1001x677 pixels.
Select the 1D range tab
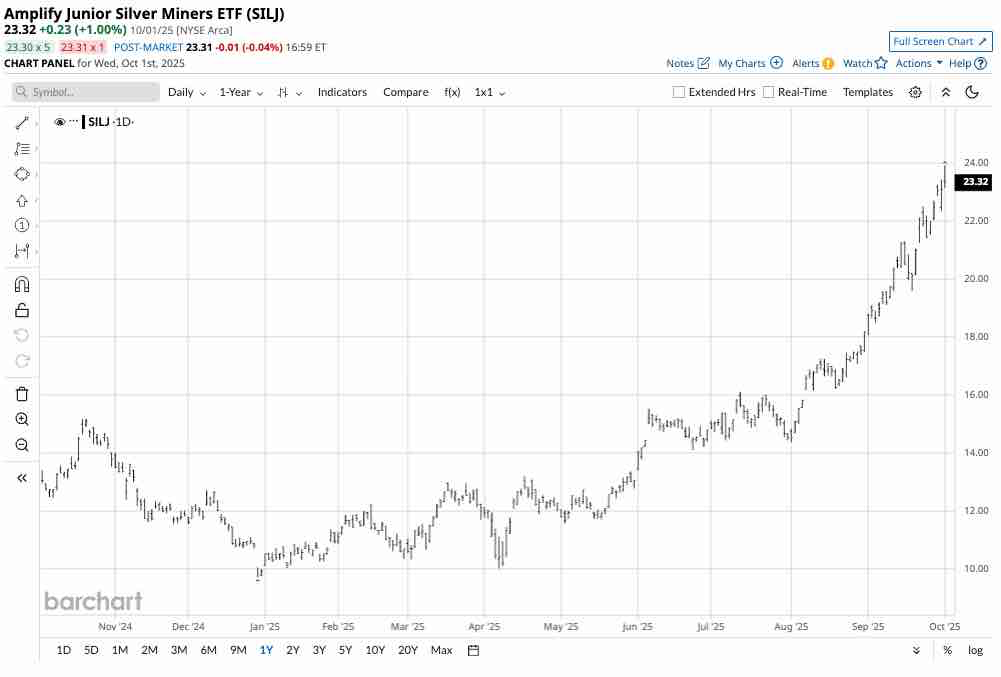click(x=64, y=650)
